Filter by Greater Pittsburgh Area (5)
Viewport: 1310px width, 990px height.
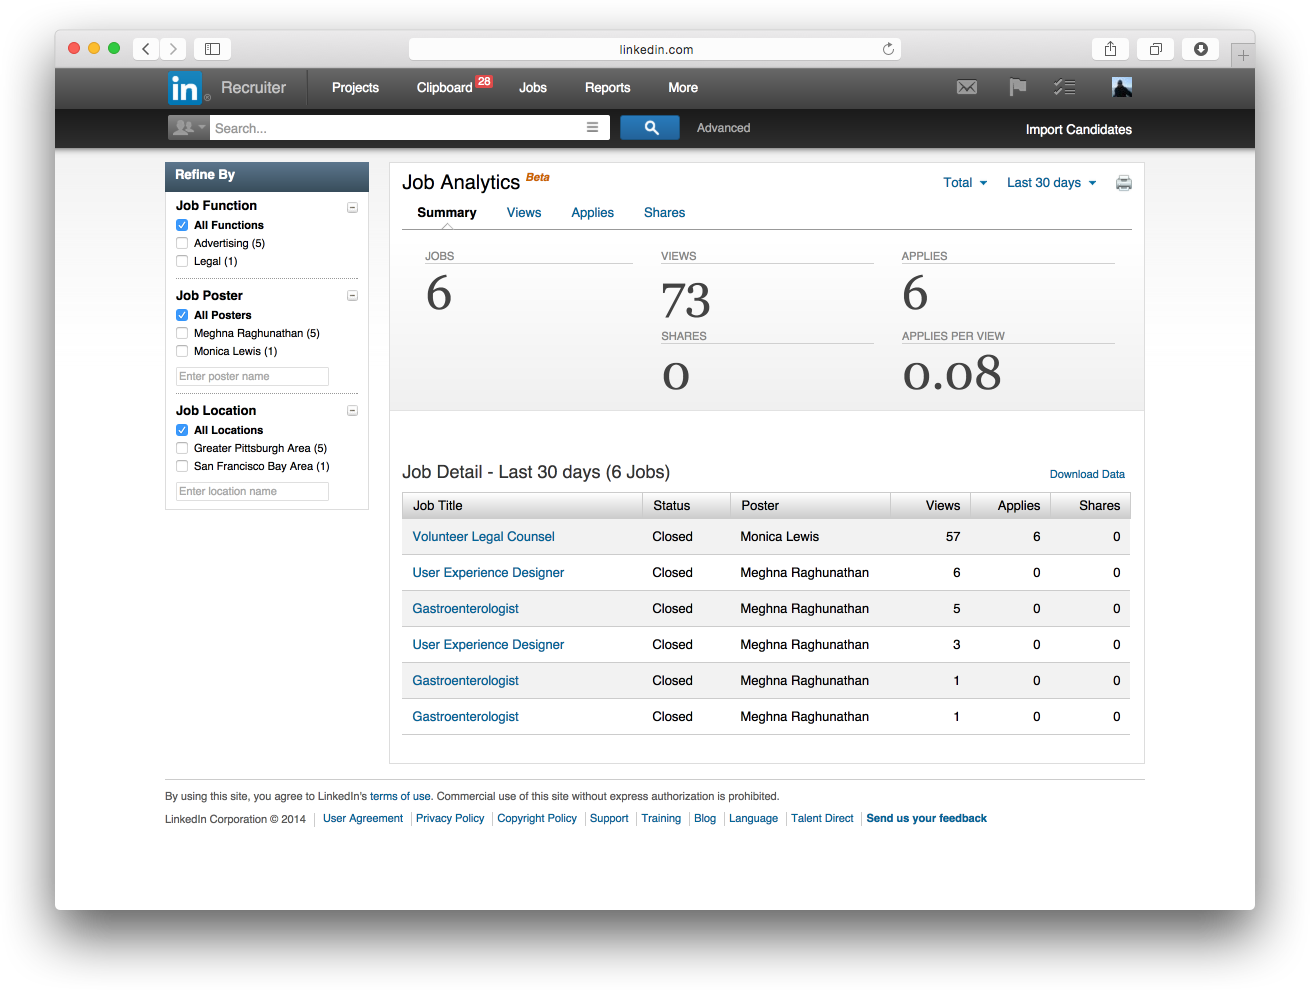point(182,448)
